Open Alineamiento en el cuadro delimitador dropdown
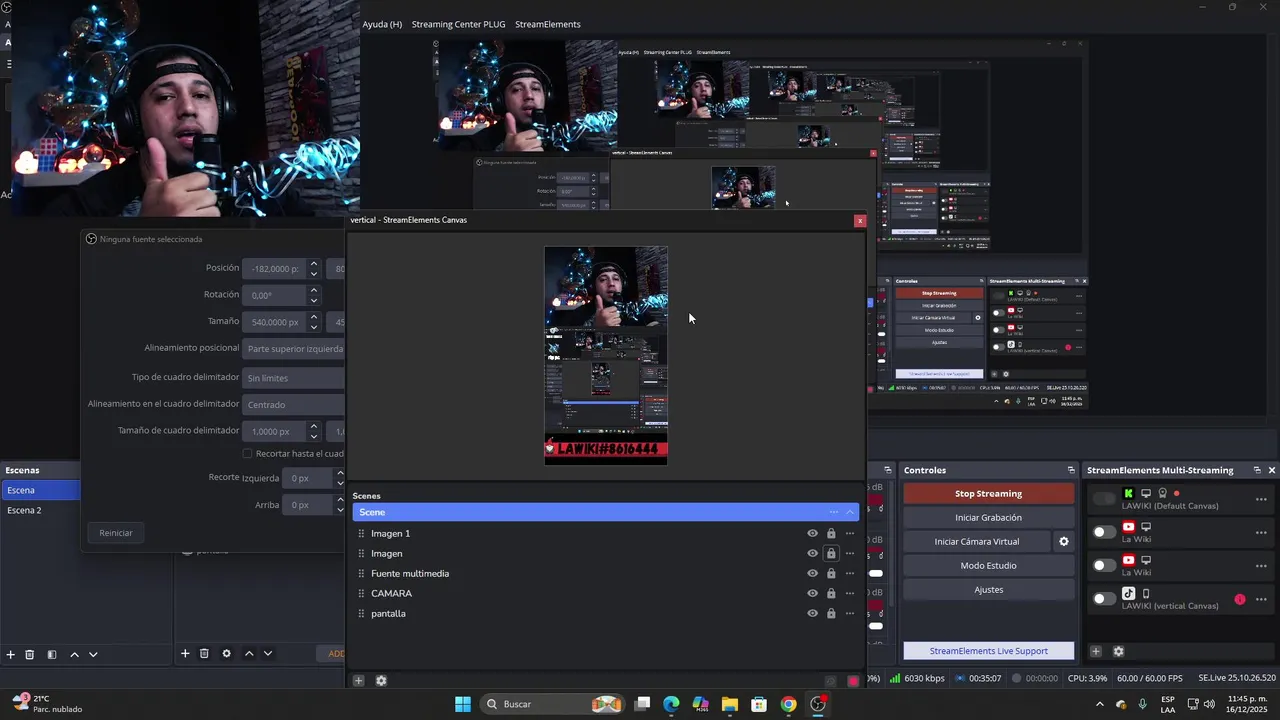The width and height of the screenshot is (1280, 720). (294, 404)
